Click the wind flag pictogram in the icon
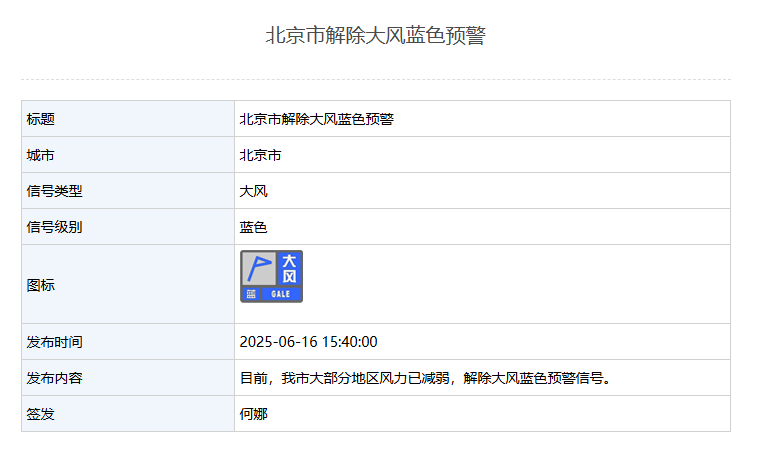 [x=259, y=268]
